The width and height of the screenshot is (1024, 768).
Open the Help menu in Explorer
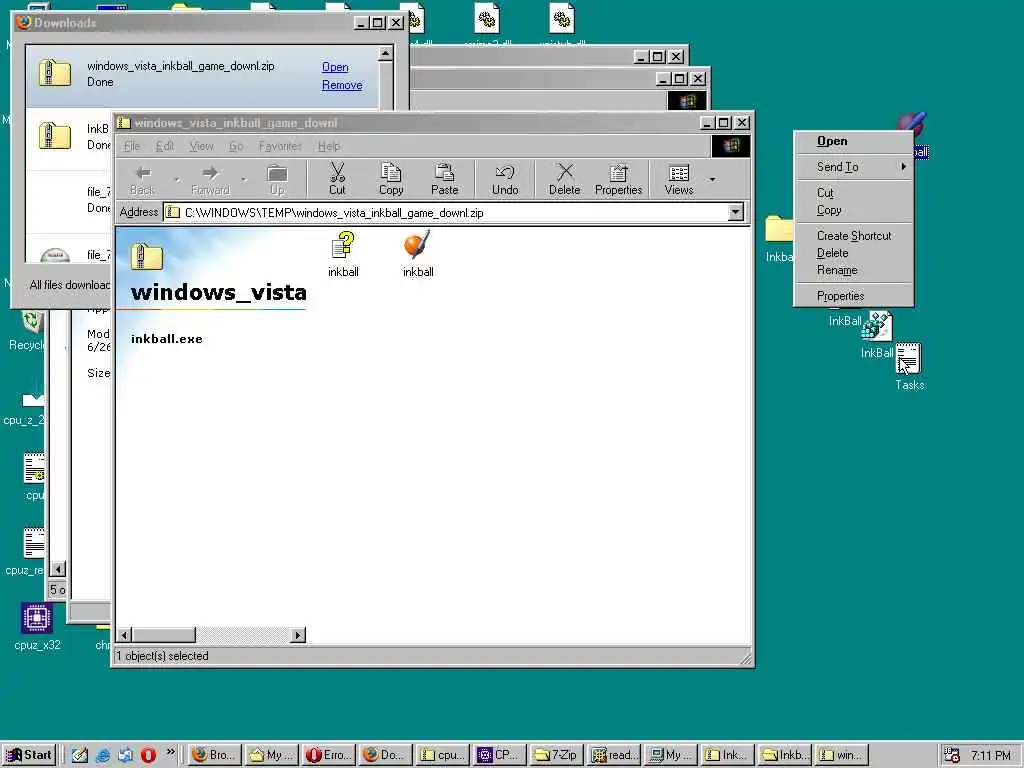329,146
